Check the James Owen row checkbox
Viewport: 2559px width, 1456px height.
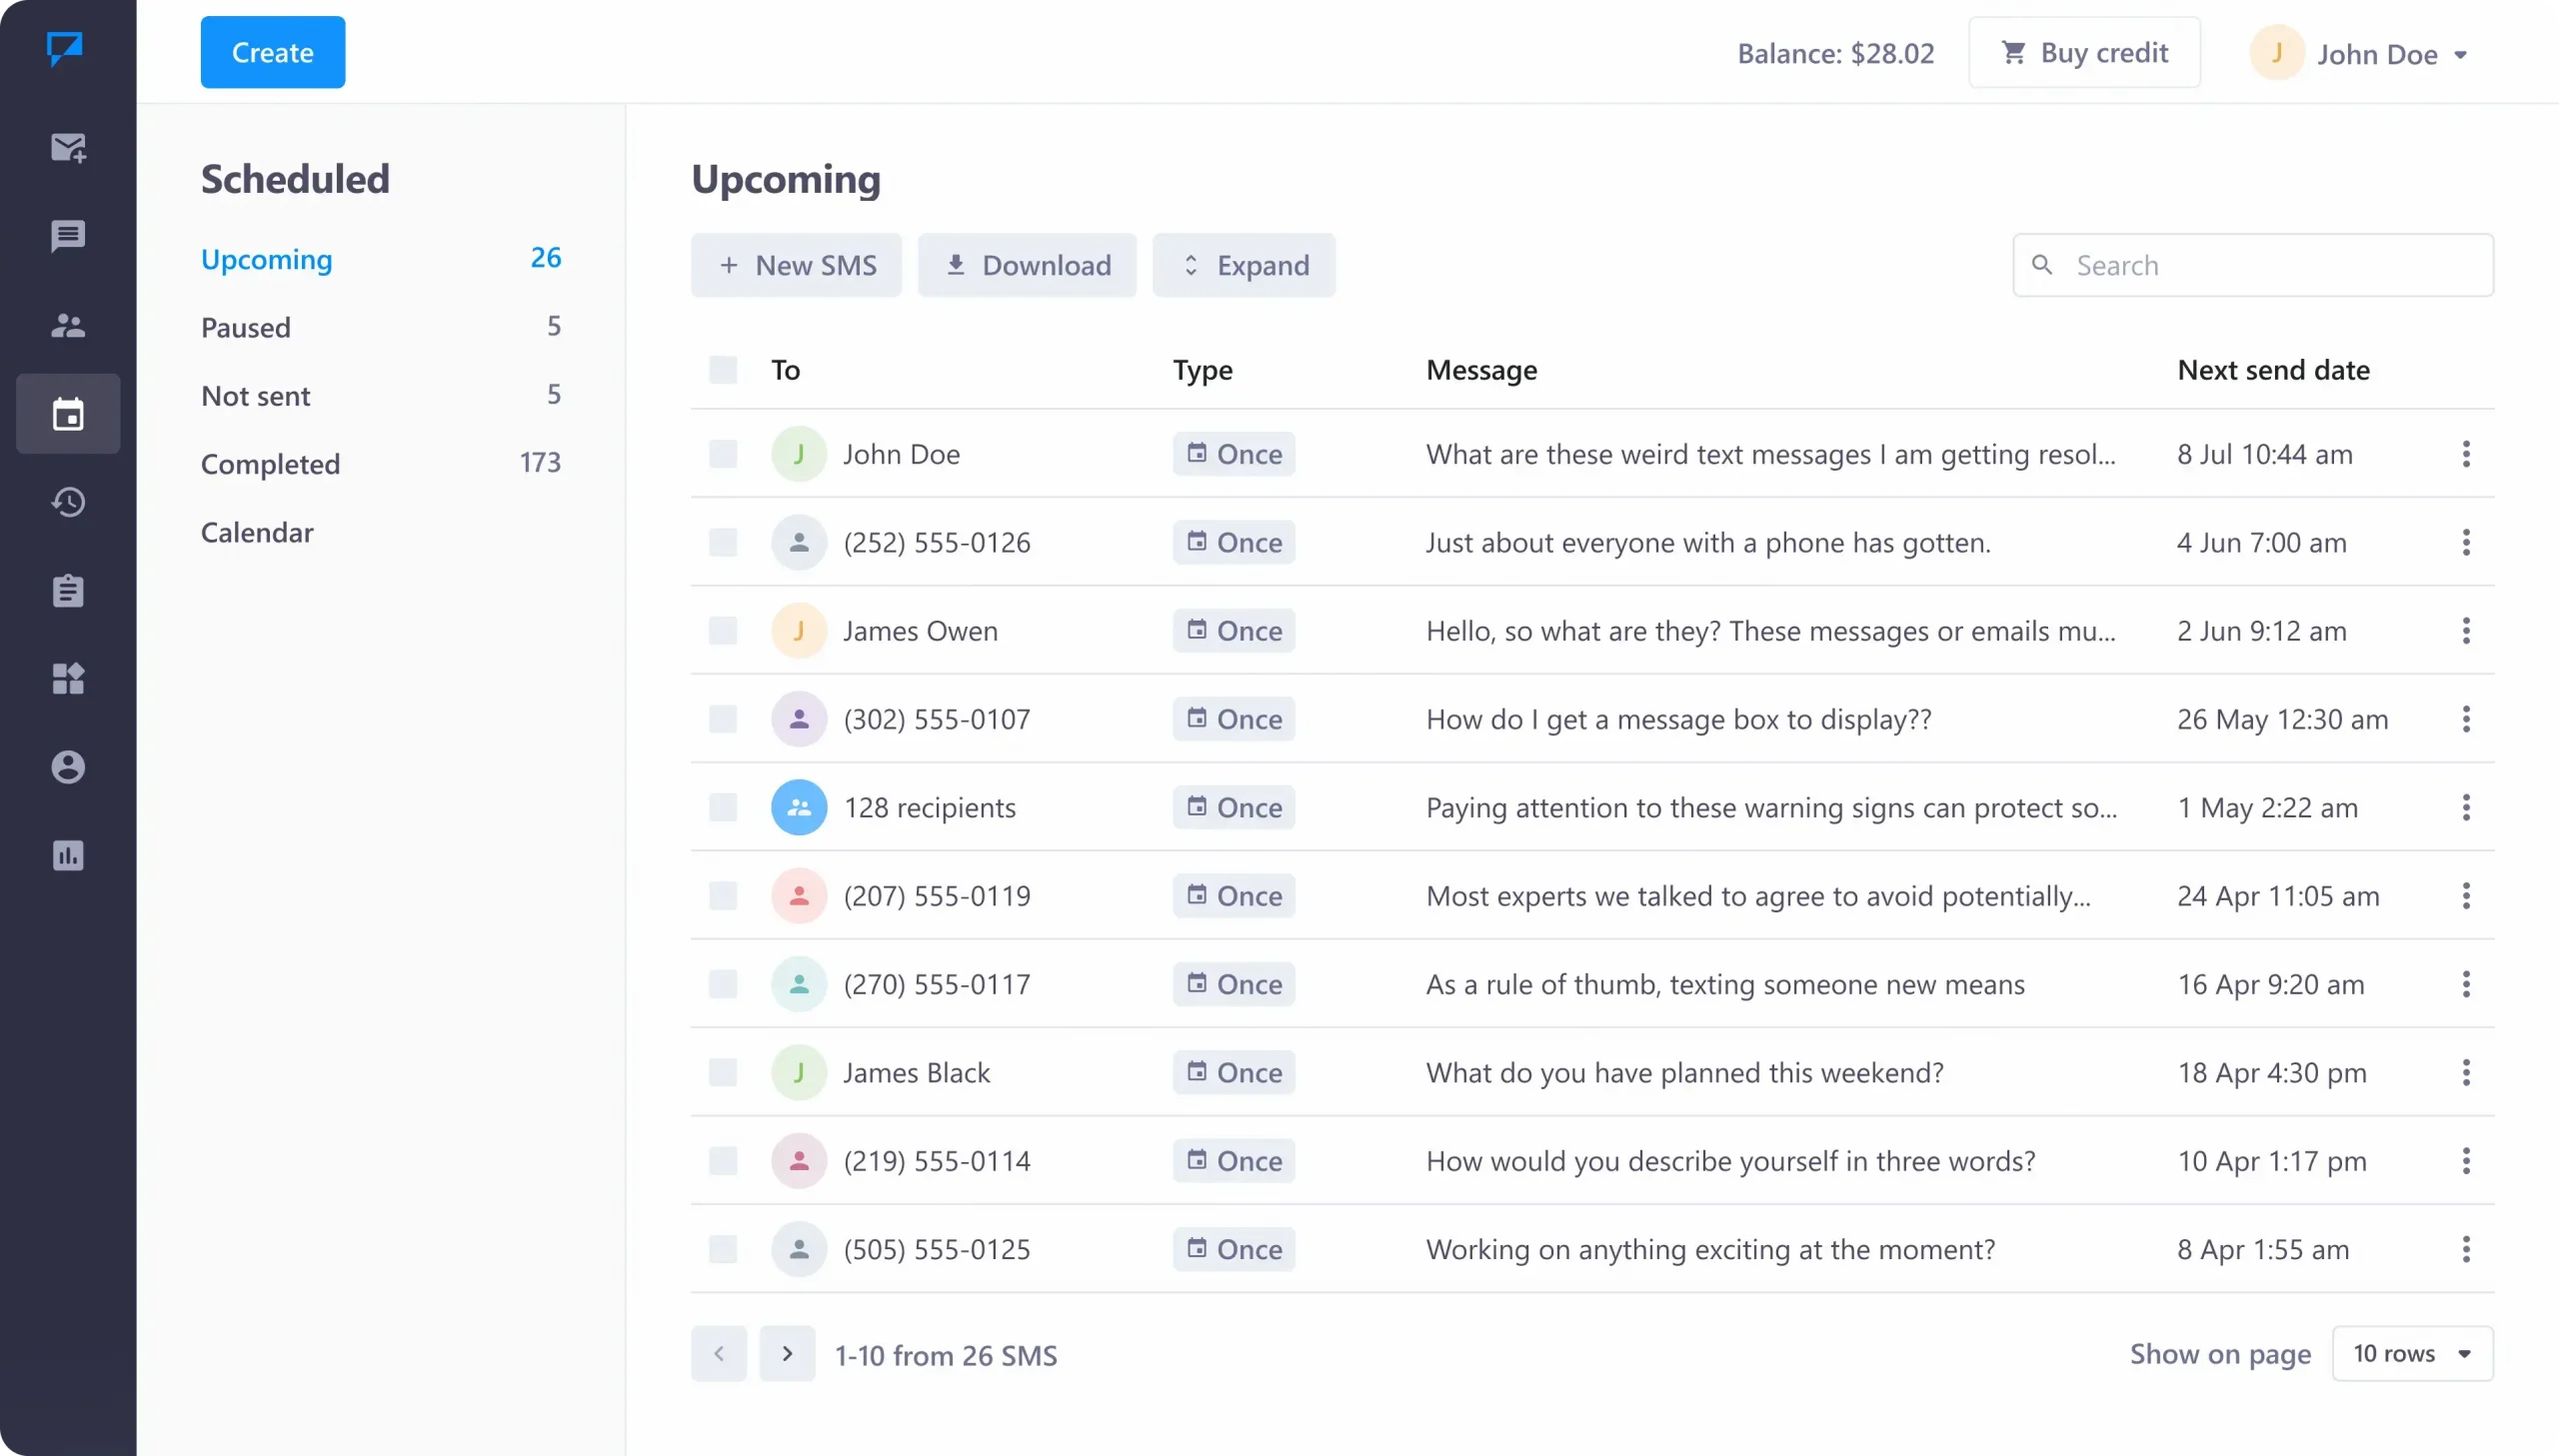coord(723,631)
